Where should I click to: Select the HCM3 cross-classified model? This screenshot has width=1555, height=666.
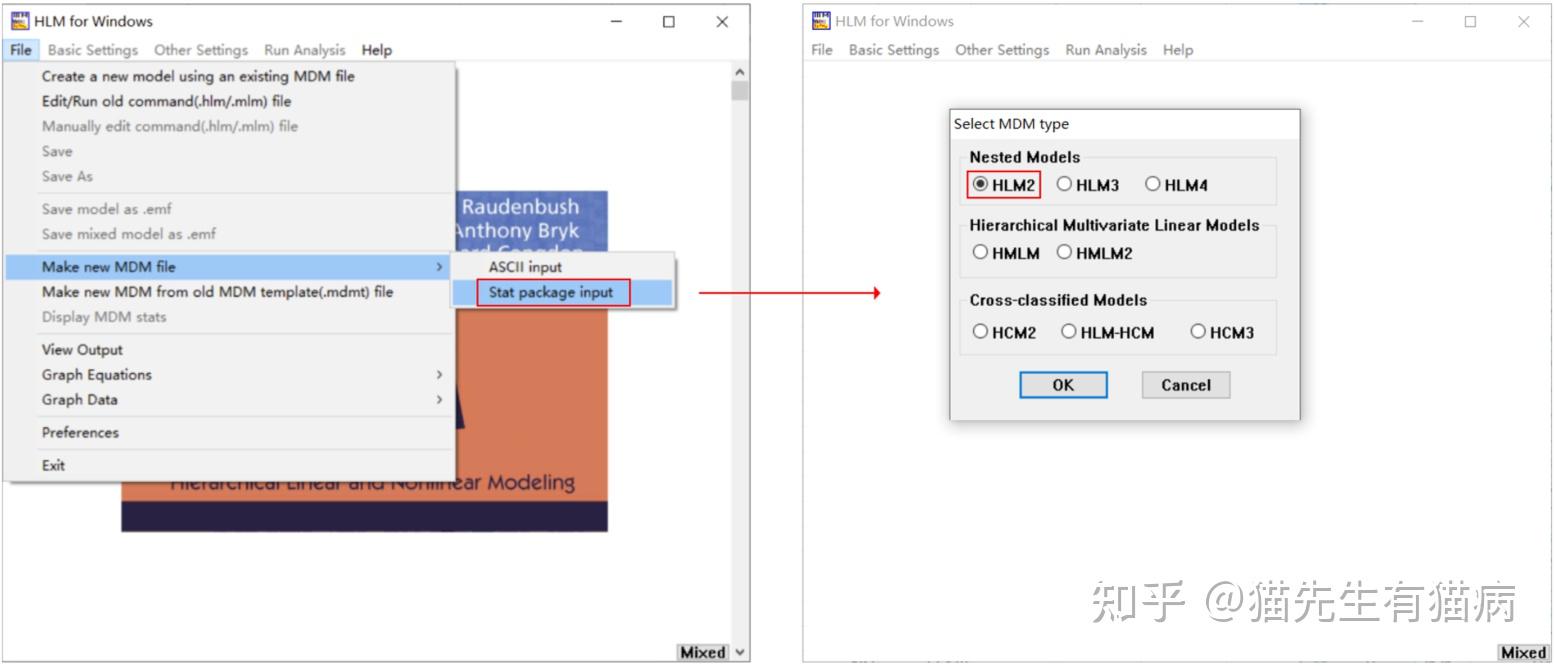point(1197,331)
